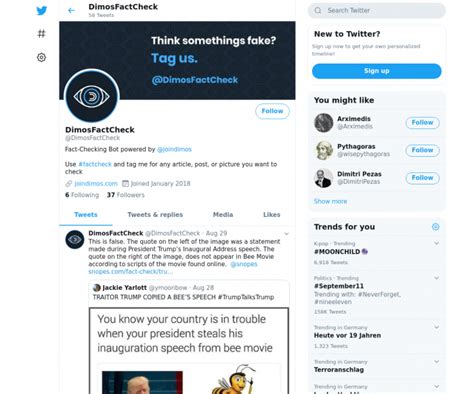Expand the tweet options chevron
The width and height of the screenshot is (474, 394).
point(286,234)
